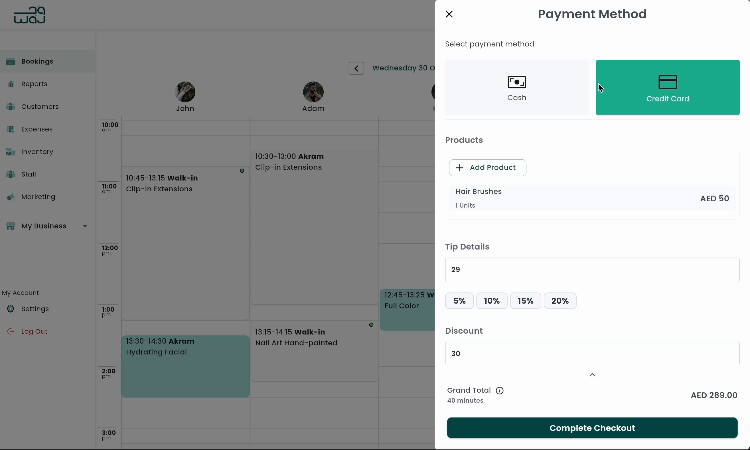
Task: Open Settings under My Account
Action: pos(34,309)
